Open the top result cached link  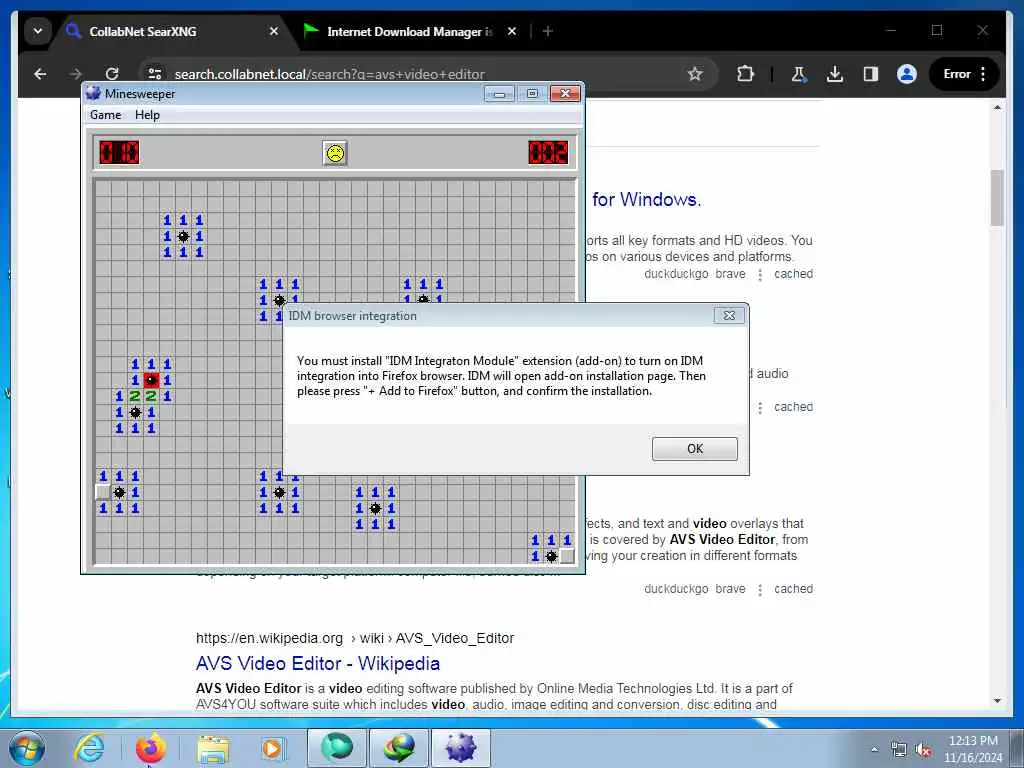793,274
